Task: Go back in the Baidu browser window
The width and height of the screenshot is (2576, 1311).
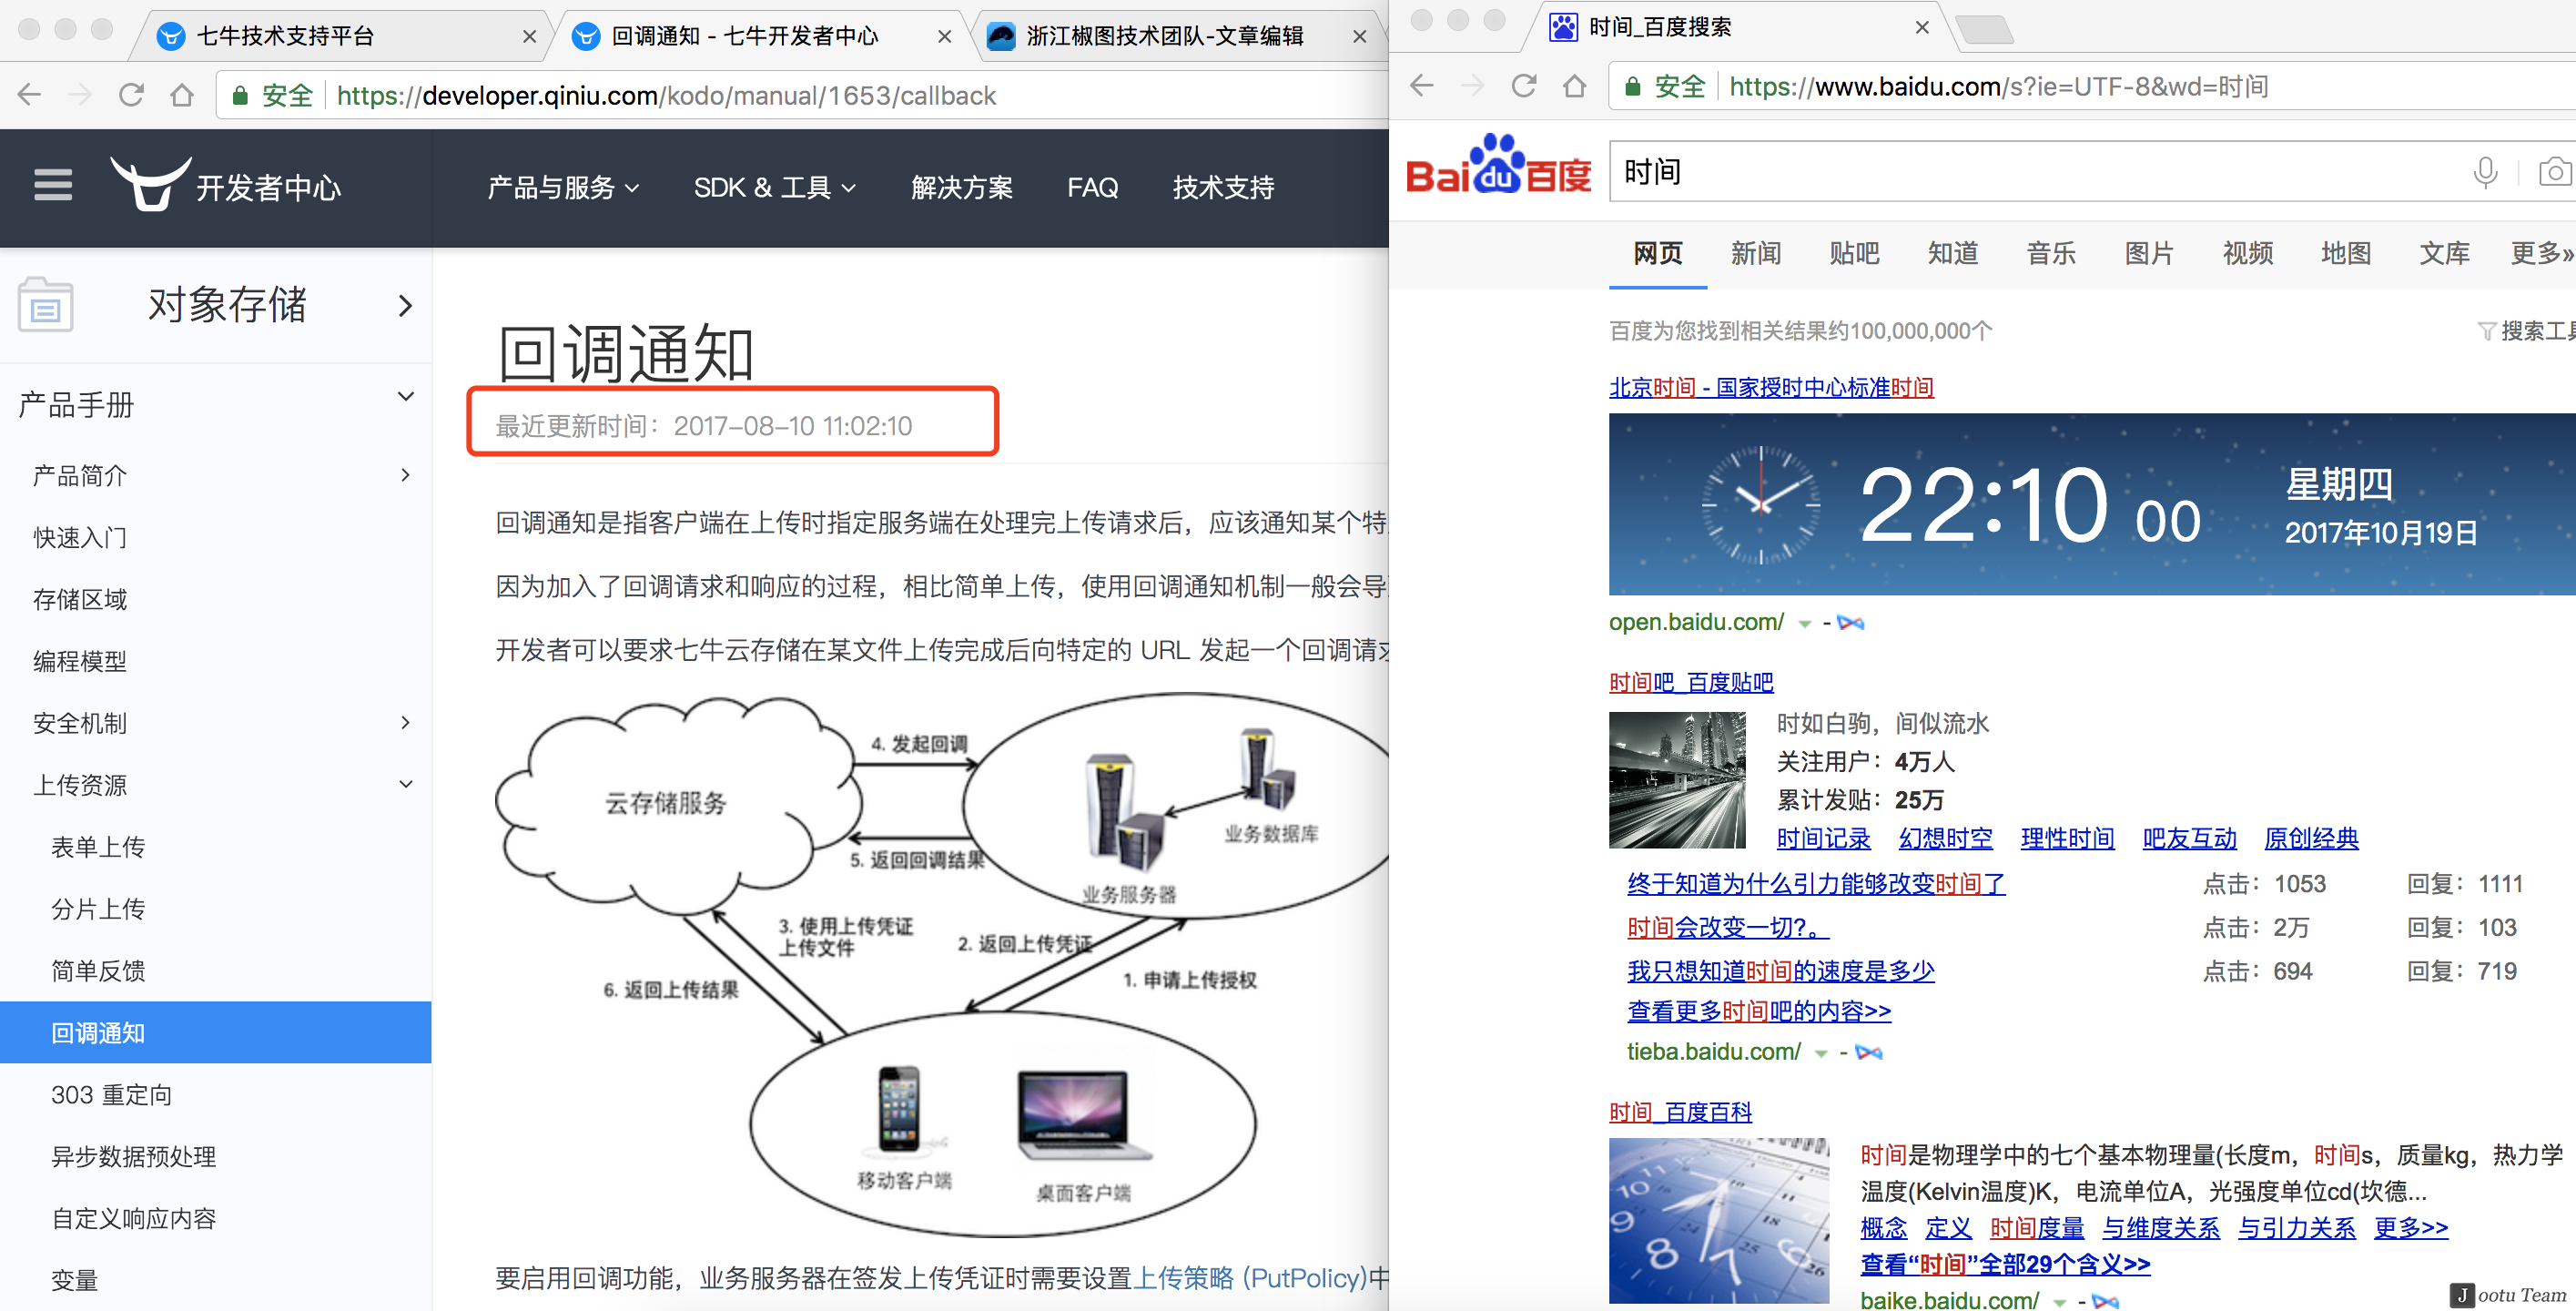Action: coord(1421,86)
